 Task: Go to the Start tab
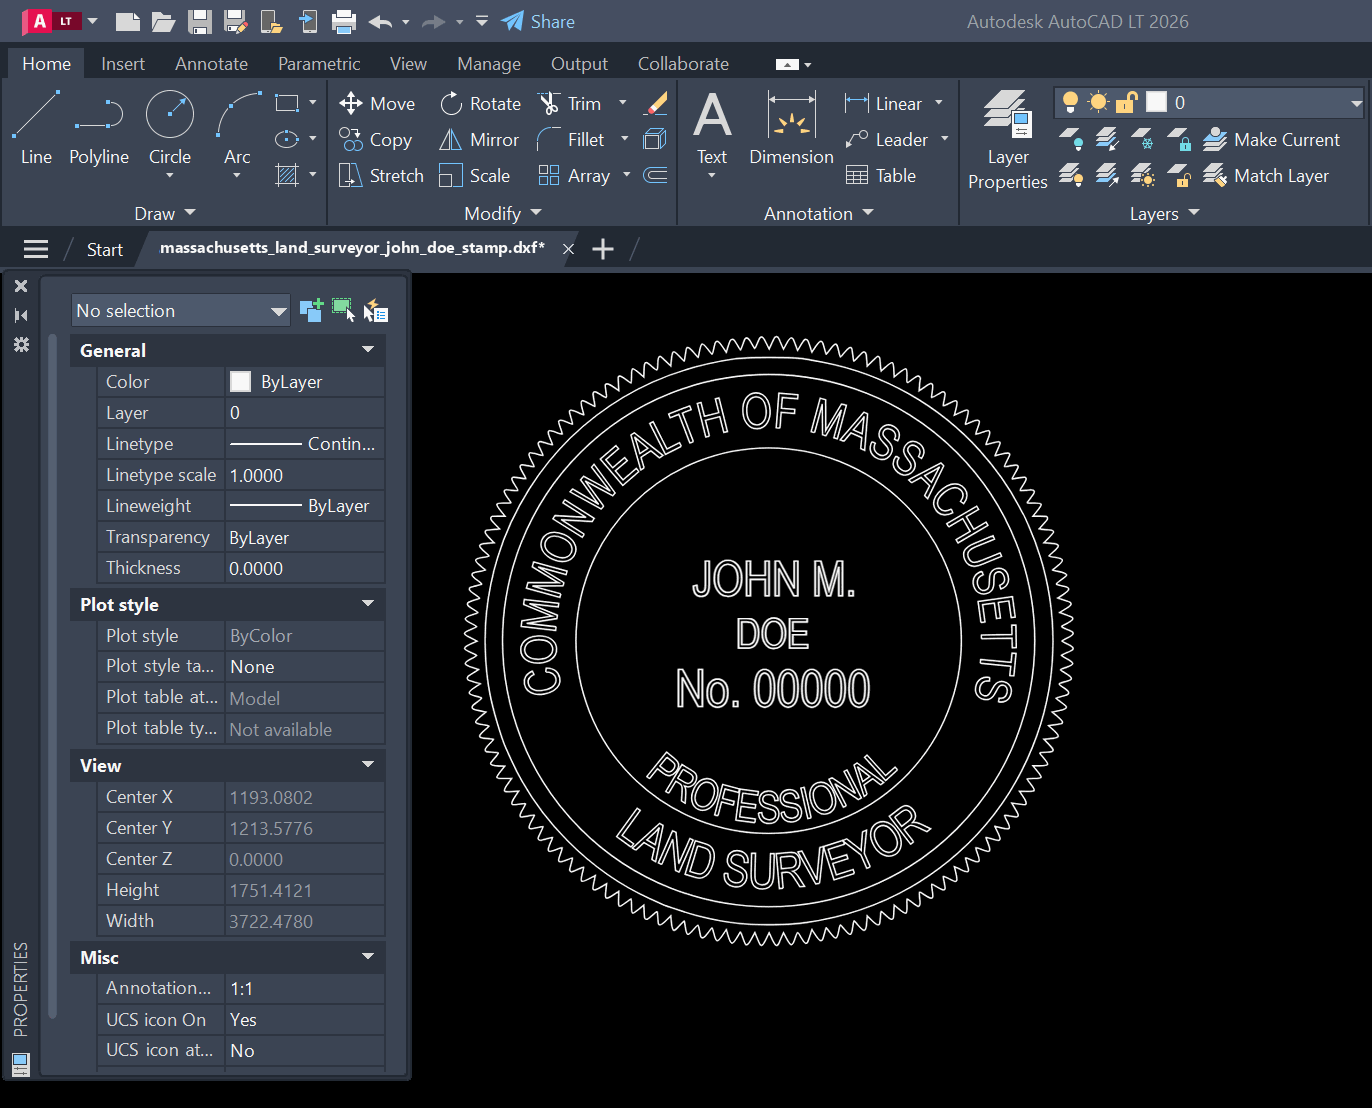pyautogui.click(x=105, y=250)
